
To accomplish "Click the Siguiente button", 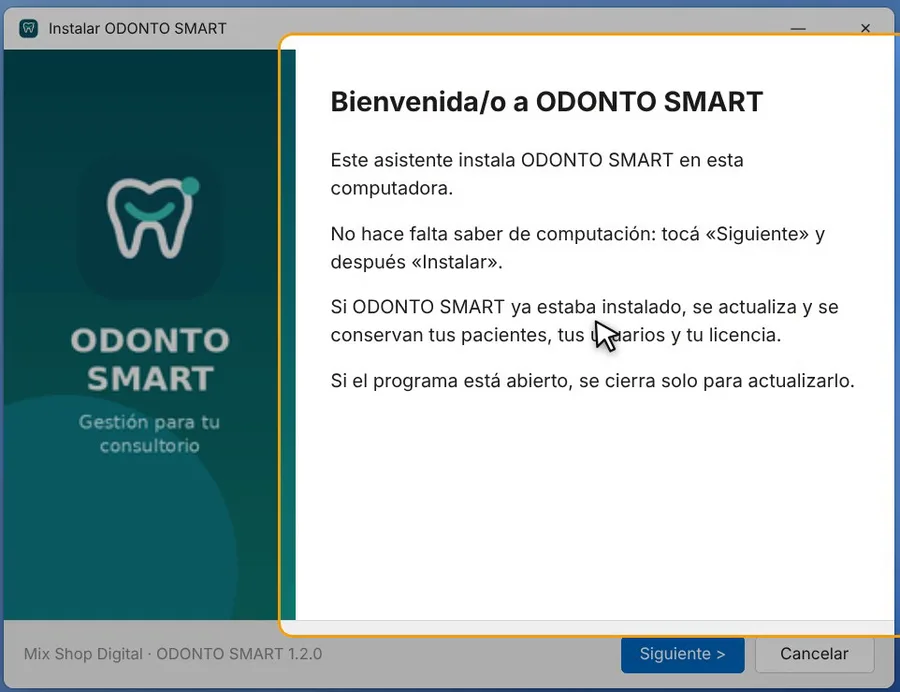I will click(682, 654).
